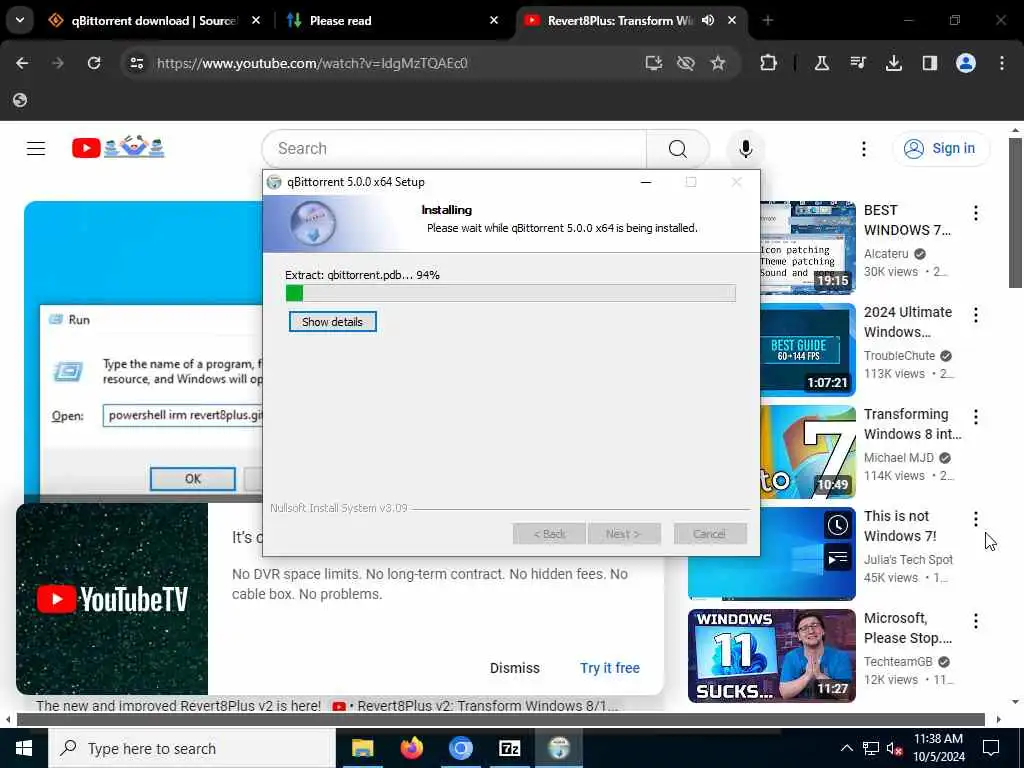Open the labs flask icon in toolbar
The width and height of the screenshot is (1024, 768).
822,63
